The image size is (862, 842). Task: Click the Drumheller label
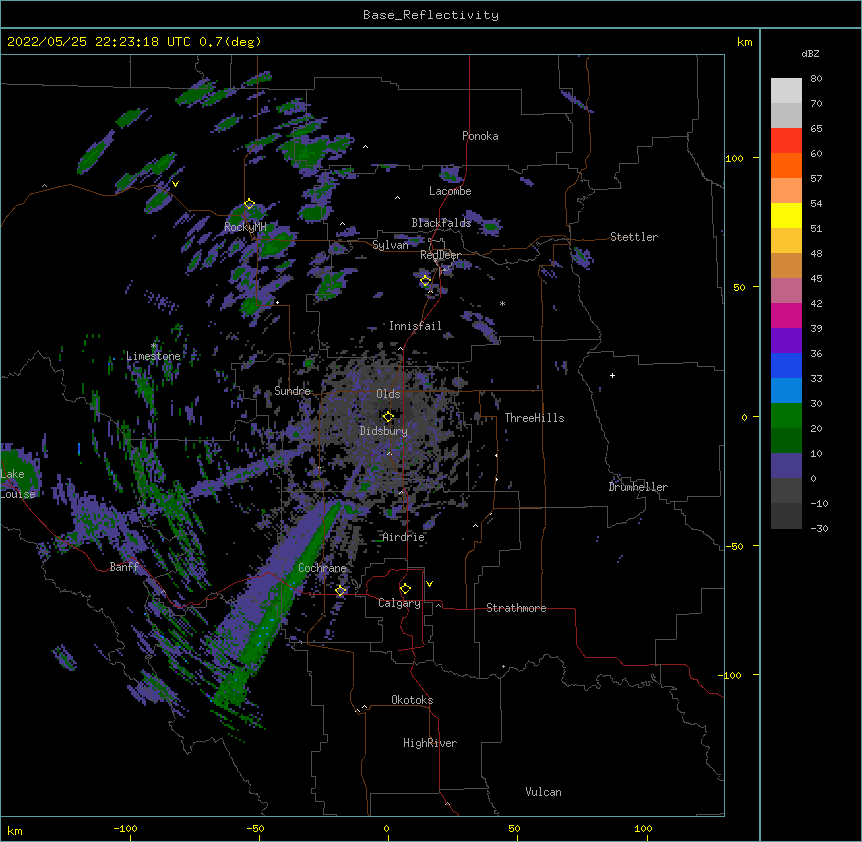point(638,487)
